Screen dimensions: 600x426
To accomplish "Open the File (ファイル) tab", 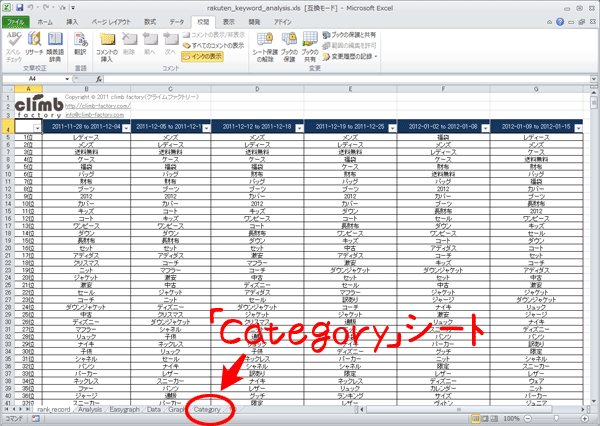I will (15, 22).
